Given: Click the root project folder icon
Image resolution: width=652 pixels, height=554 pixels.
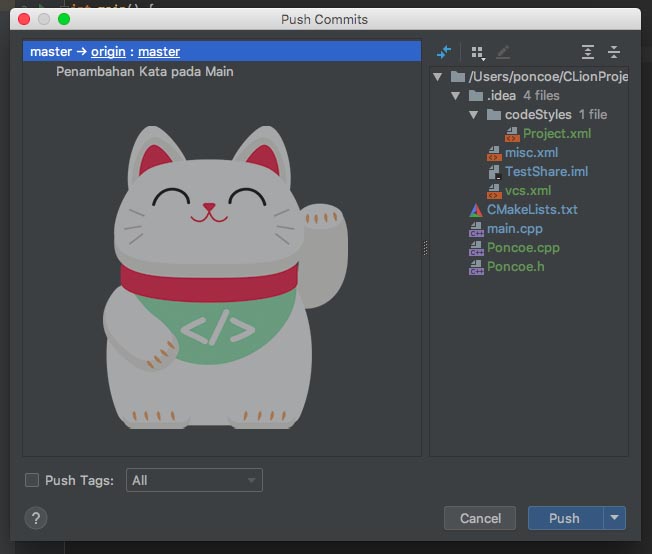Looking at the screenshot, I should coord(458,77).
